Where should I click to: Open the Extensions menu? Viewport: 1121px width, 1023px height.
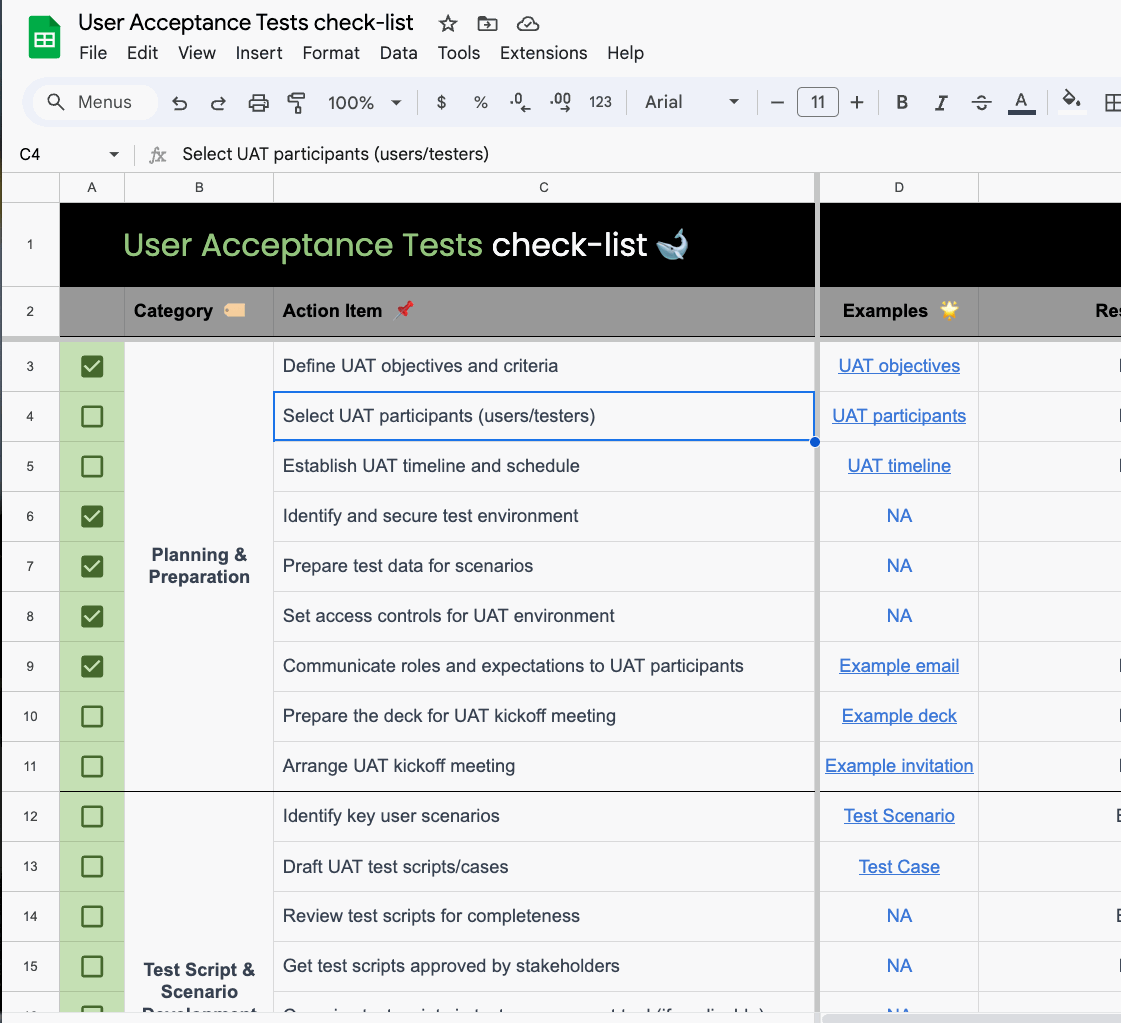(x=543, y=53)
